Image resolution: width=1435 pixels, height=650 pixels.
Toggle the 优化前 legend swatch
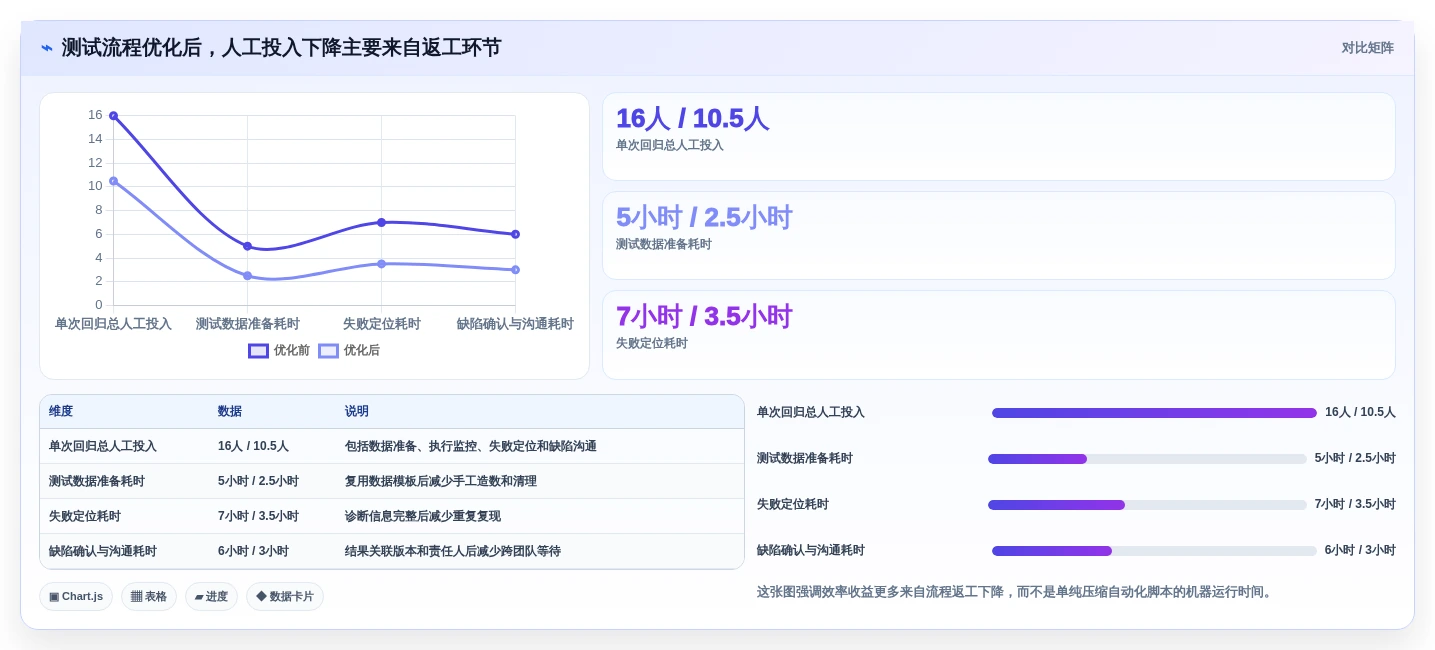pos(258,351)
